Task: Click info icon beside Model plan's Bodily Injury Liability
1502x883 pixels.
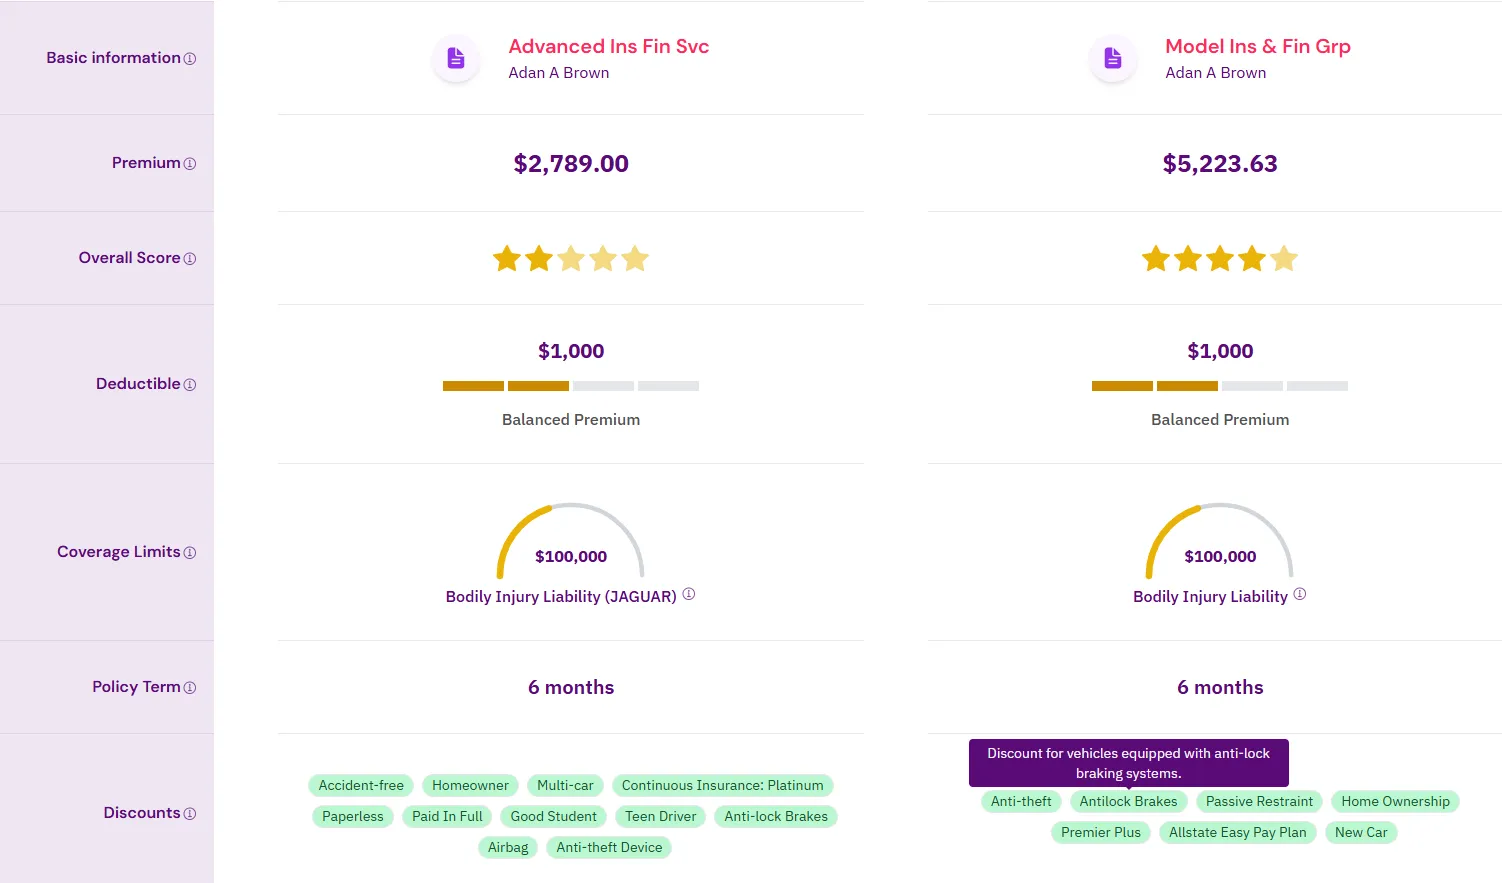Action: pos(1299,593)
